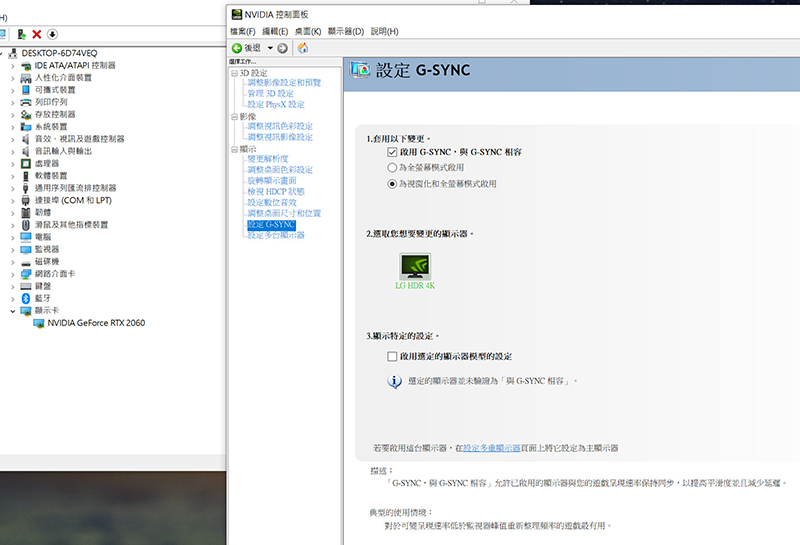
Task: Collapse the 3D 設定 tree node
Action: point(234,73)
